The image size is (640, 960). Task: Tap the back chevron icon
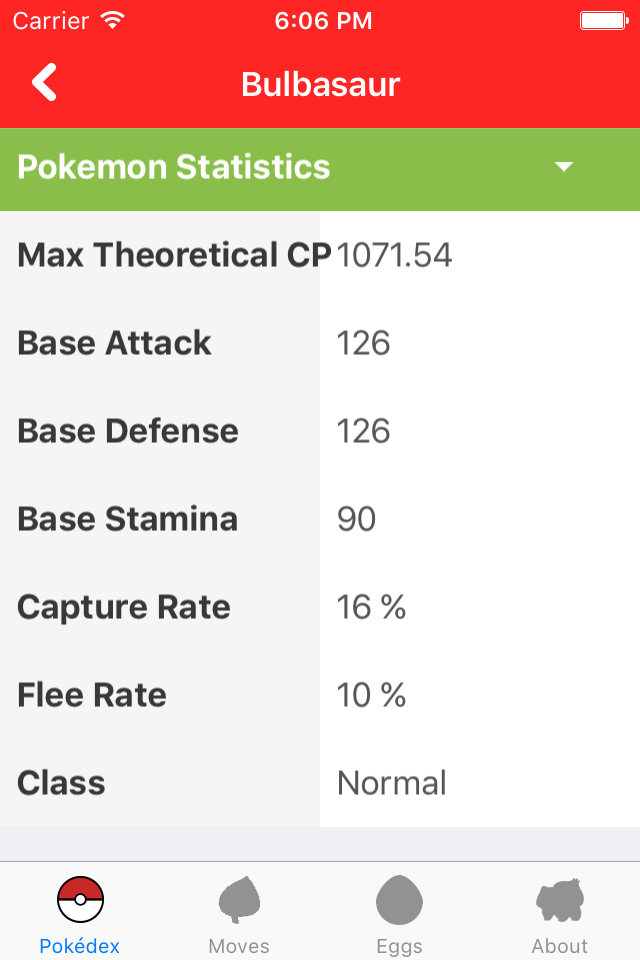click(x=44, y=82)
